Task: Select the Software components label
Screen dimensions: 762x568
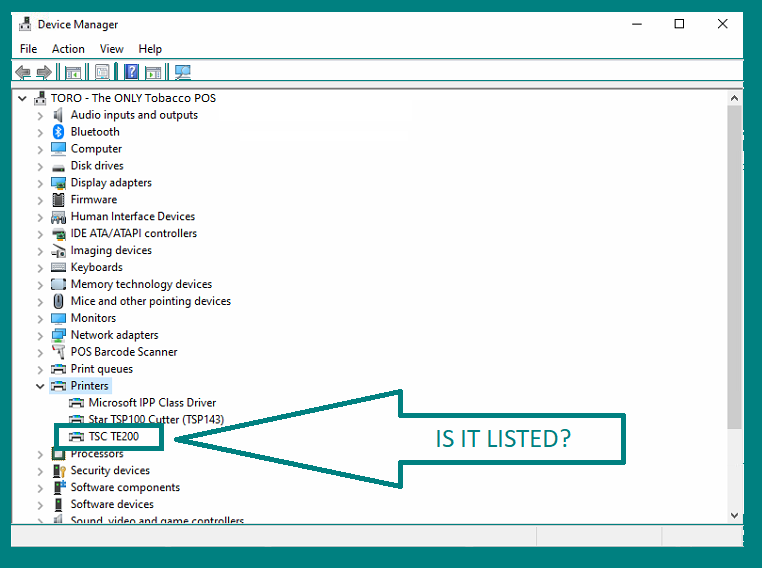Action: [125, 487]
